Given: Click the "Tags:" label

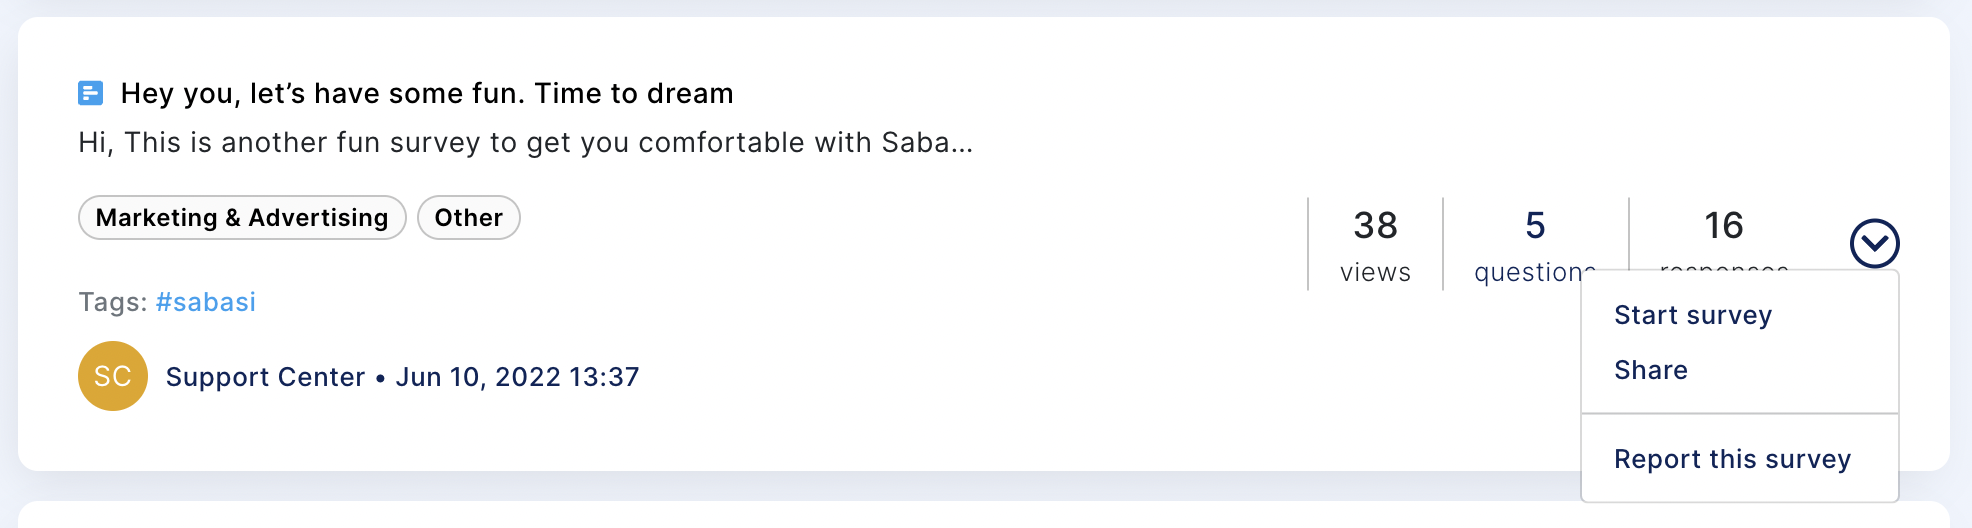Looking at the screenshot, I should [113, 302].
